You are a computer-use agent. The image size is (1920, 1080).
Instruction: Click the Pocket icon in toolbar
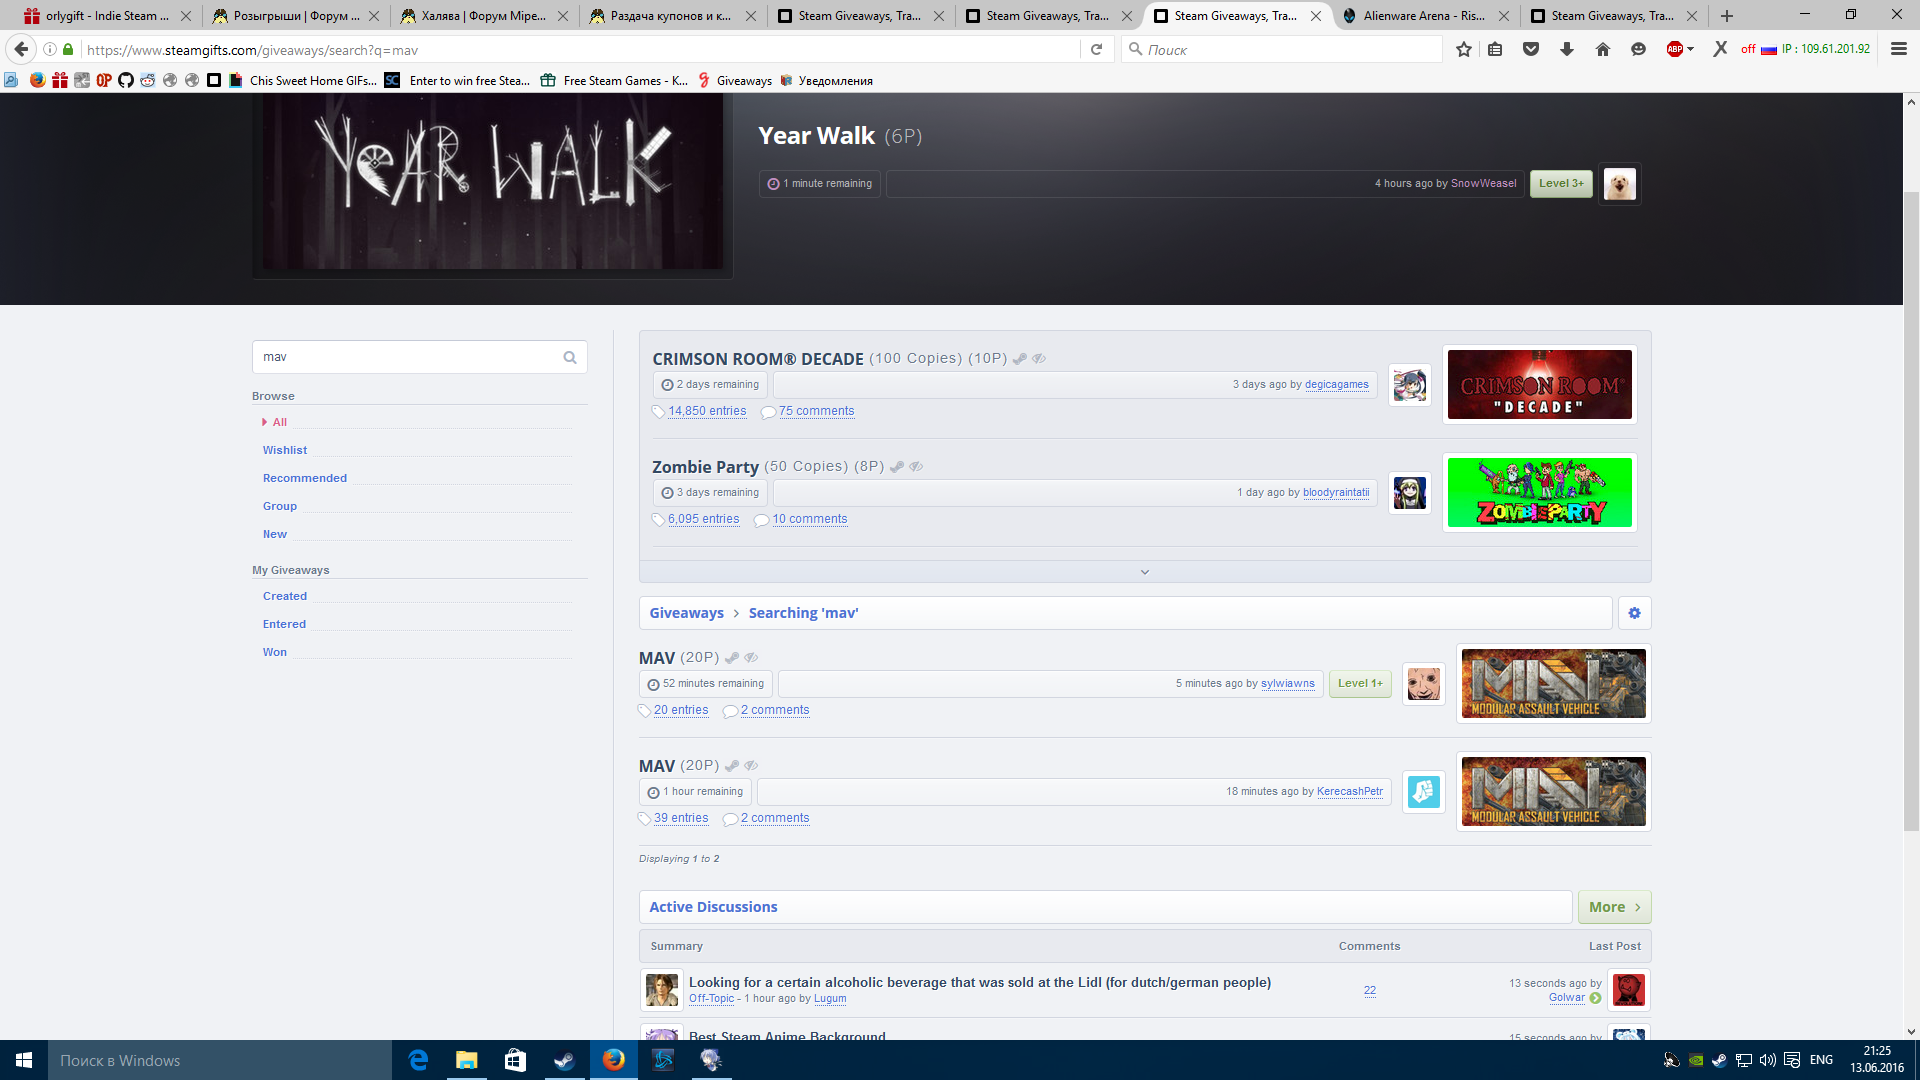point(1531,49)
